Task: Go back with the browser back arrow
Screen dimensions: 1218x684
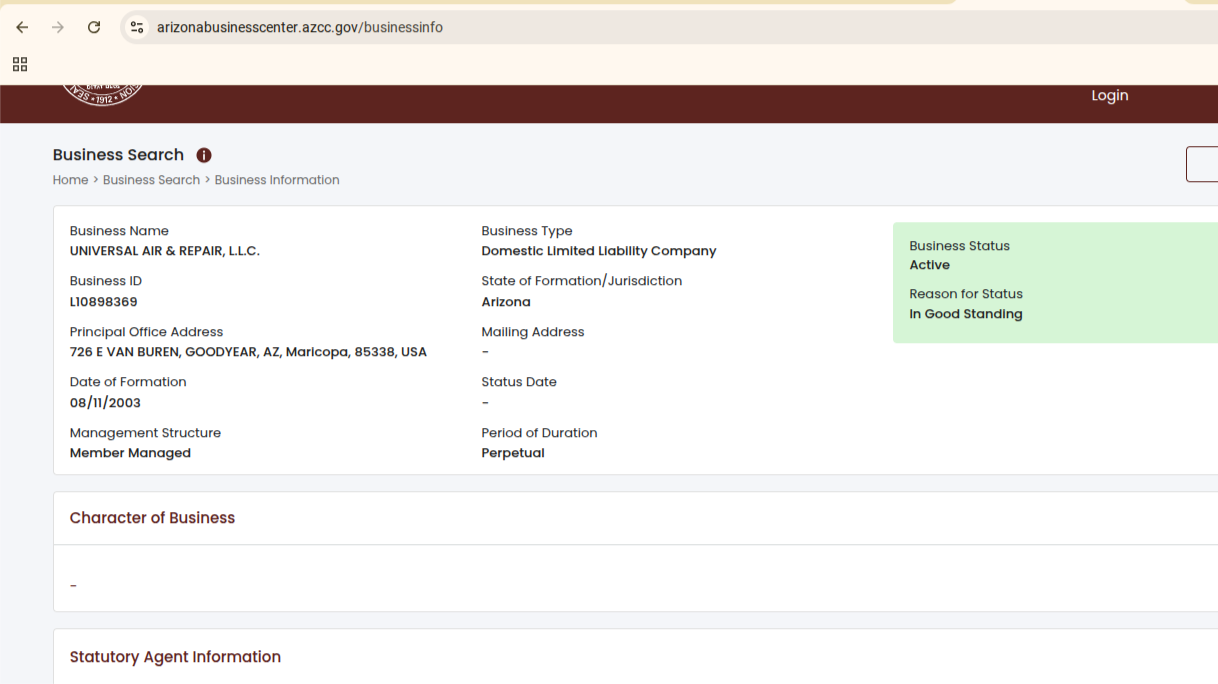Action: click(22, 27)
